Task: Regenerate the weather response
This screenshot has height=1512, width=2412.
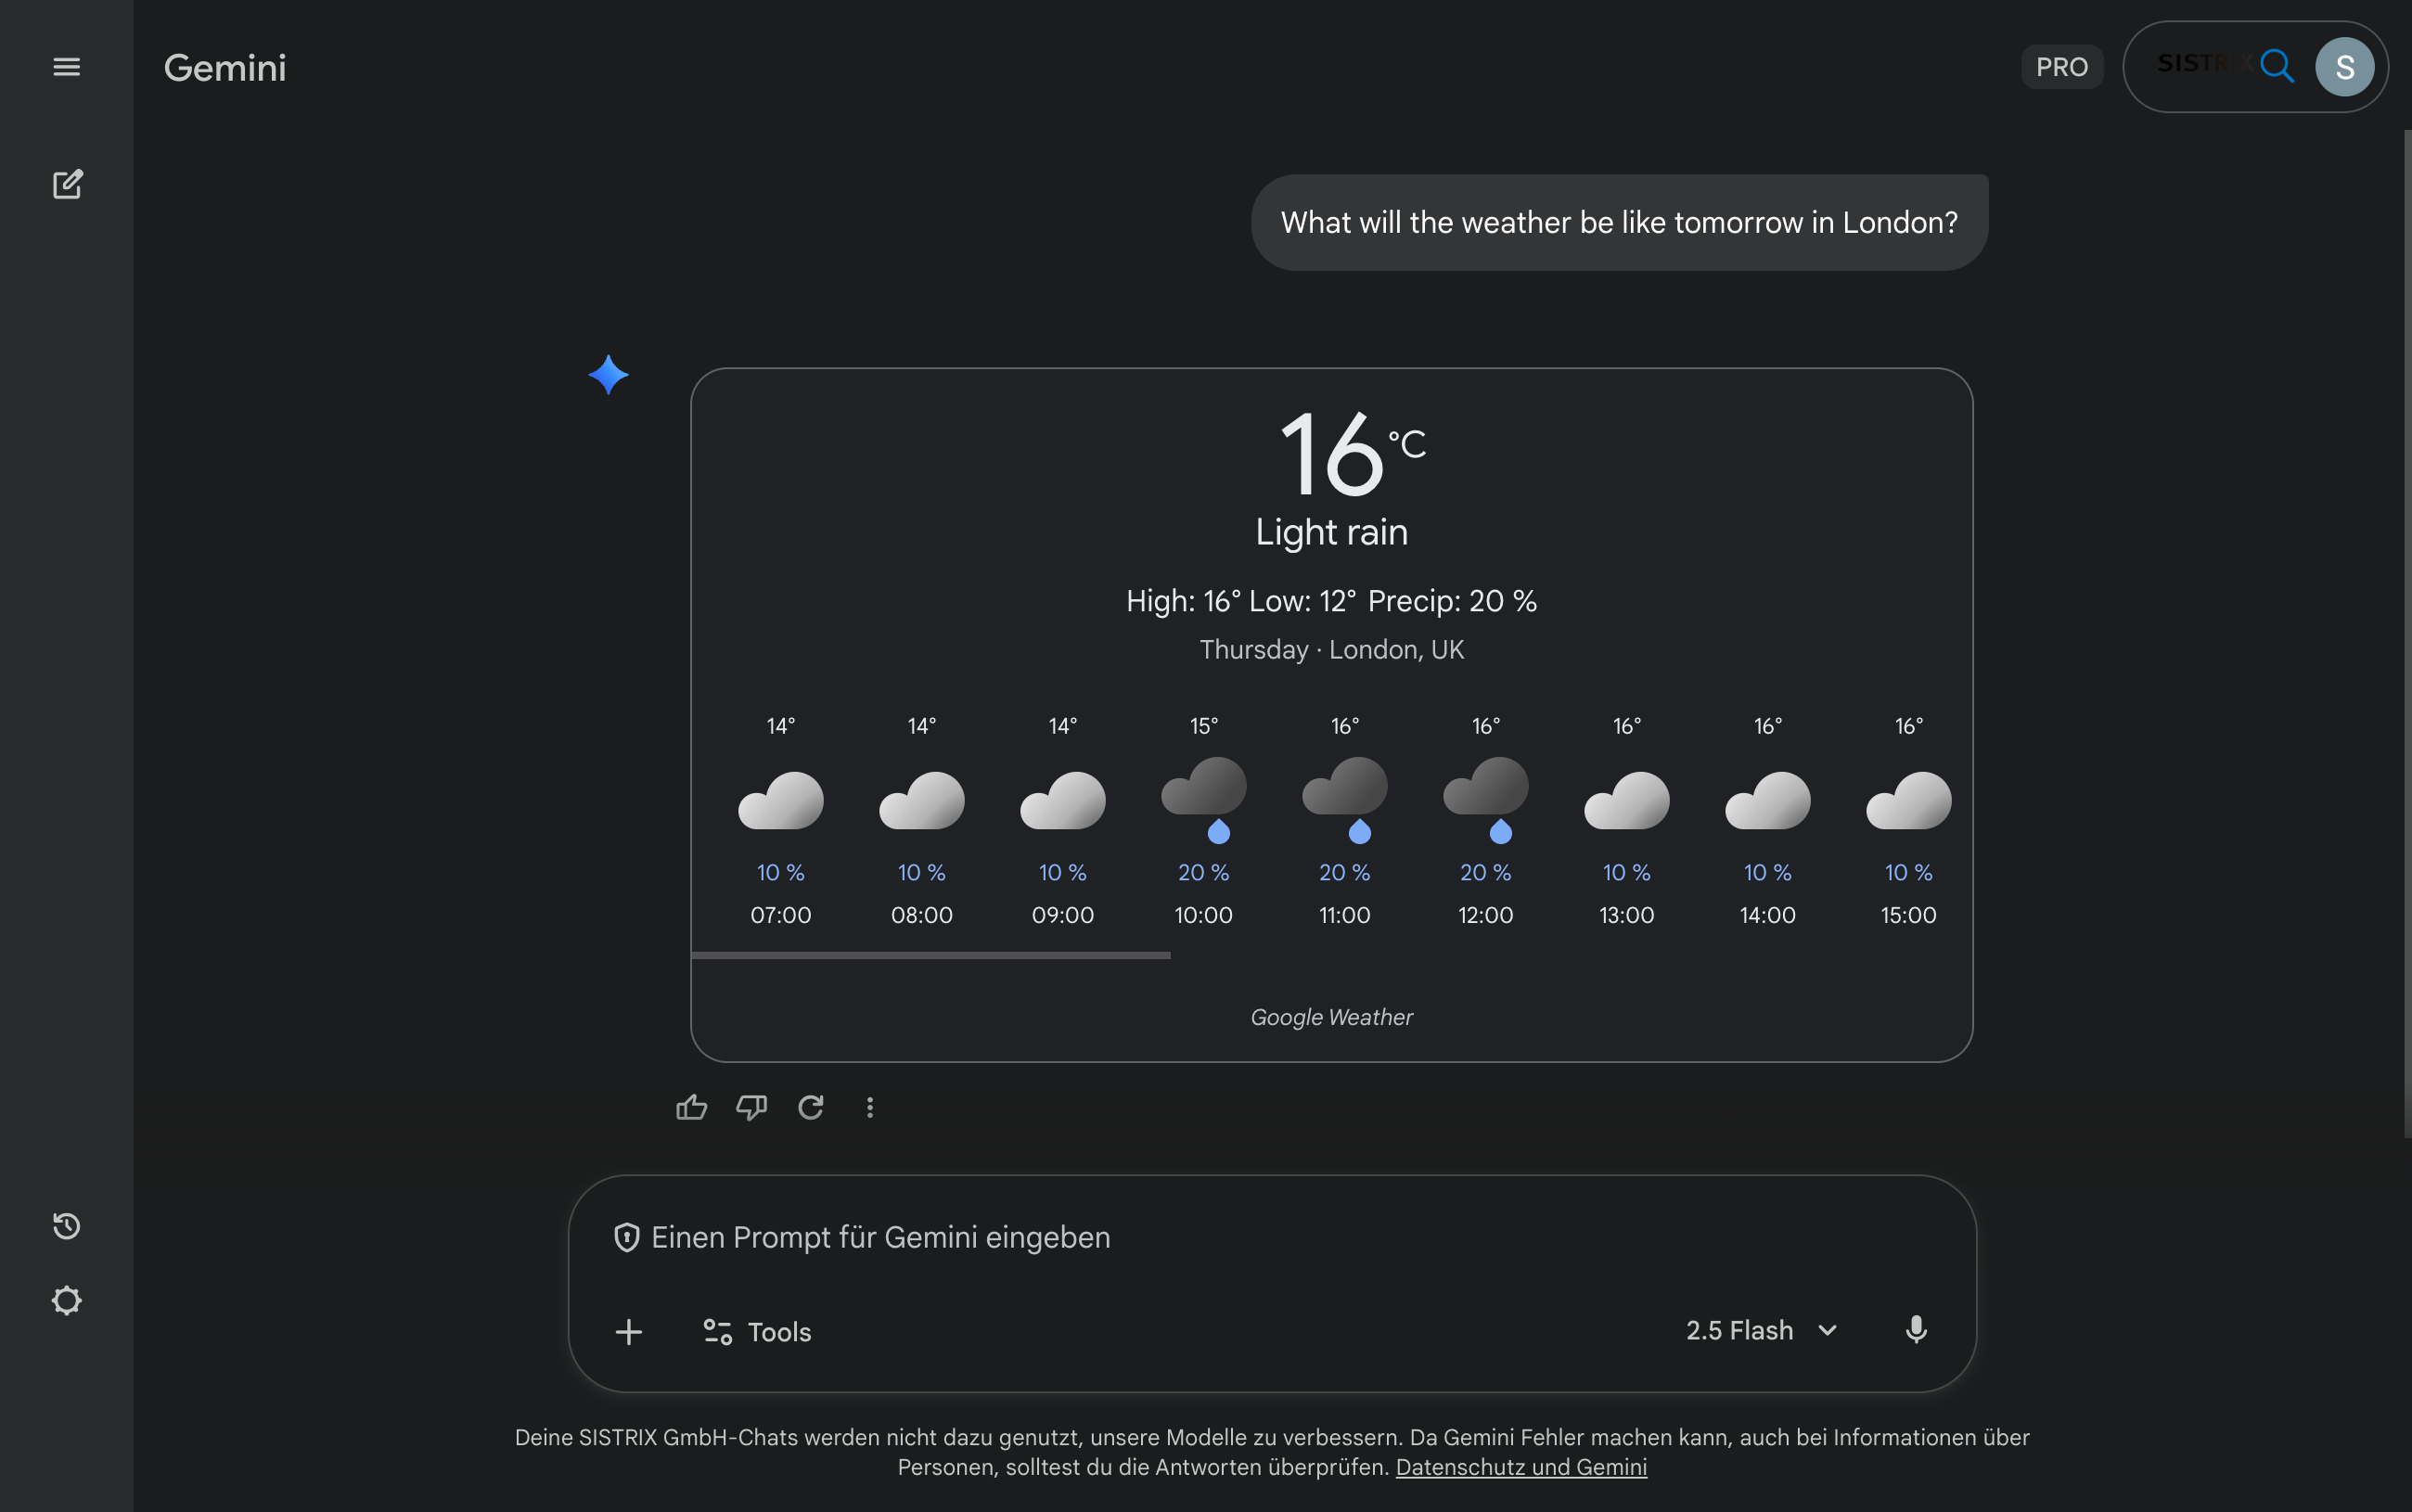Action: tap(811, 1107)
